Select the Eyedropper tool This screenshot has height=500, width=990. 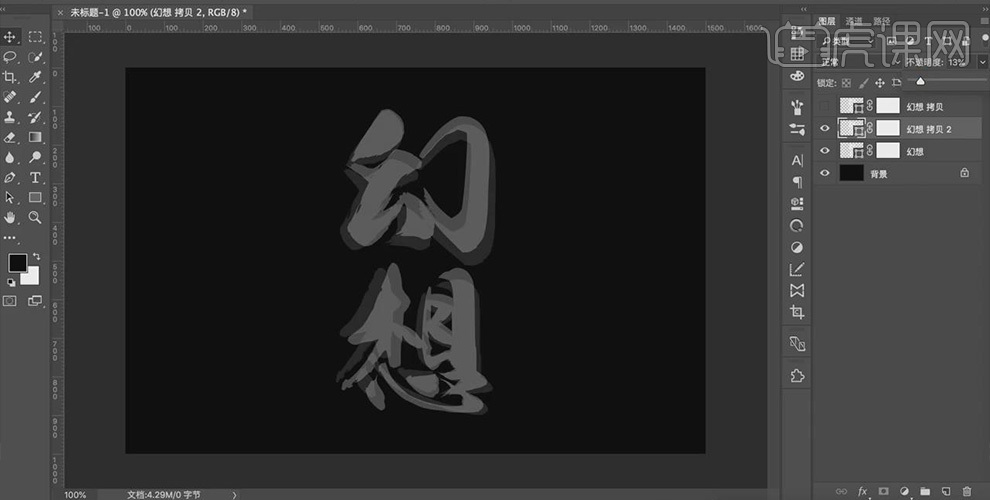35,77
